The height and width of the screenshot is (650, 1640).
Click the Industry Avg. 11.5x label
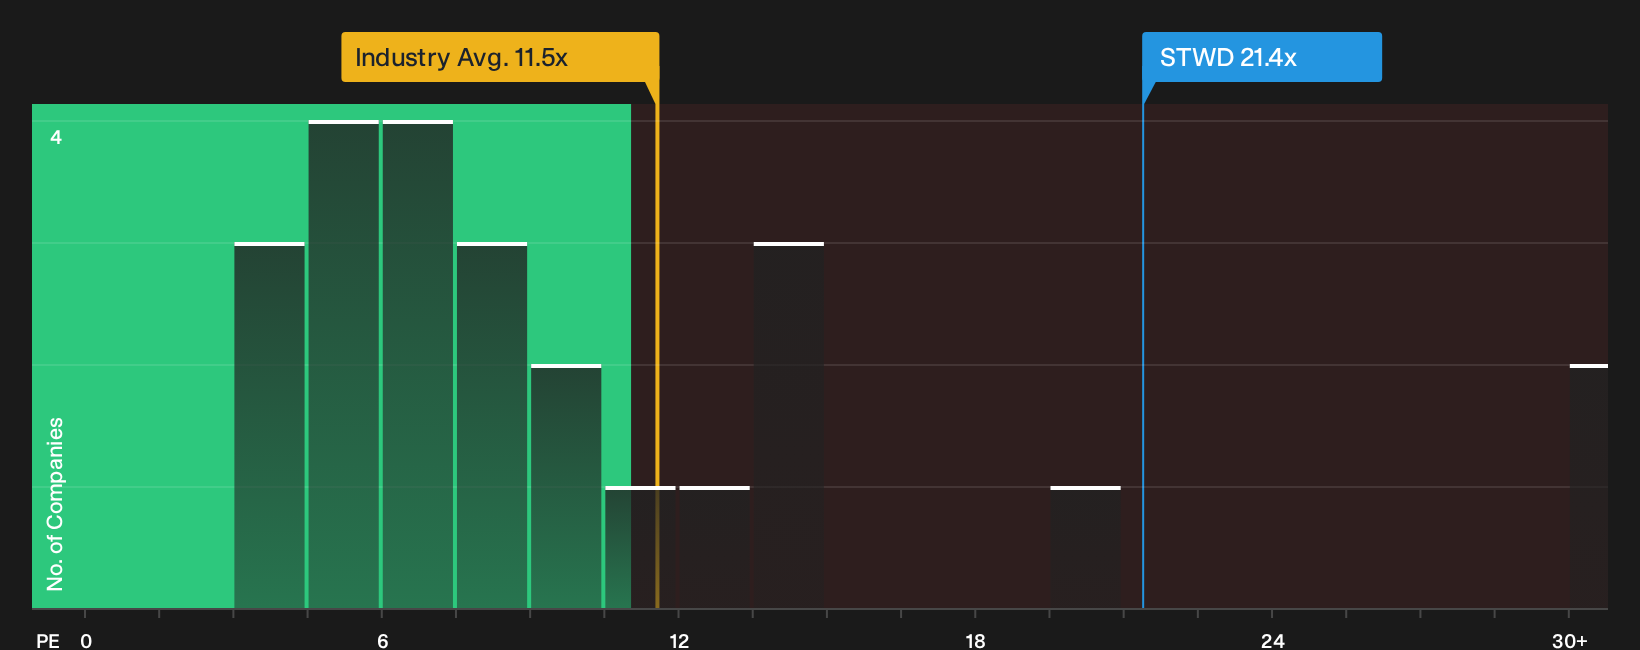tap(500, 57)
